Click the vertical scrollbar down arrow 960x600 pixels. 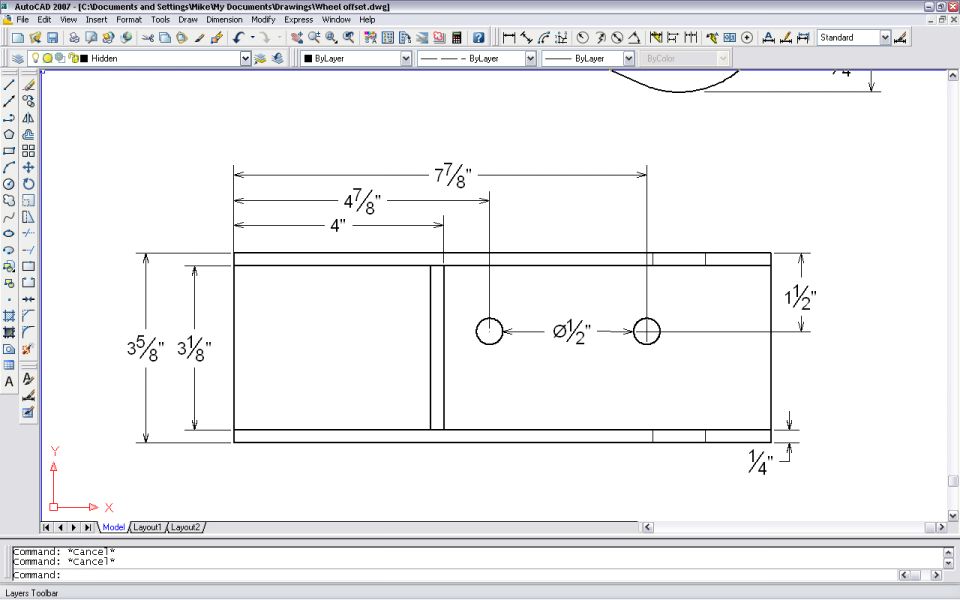pos(953,516)
